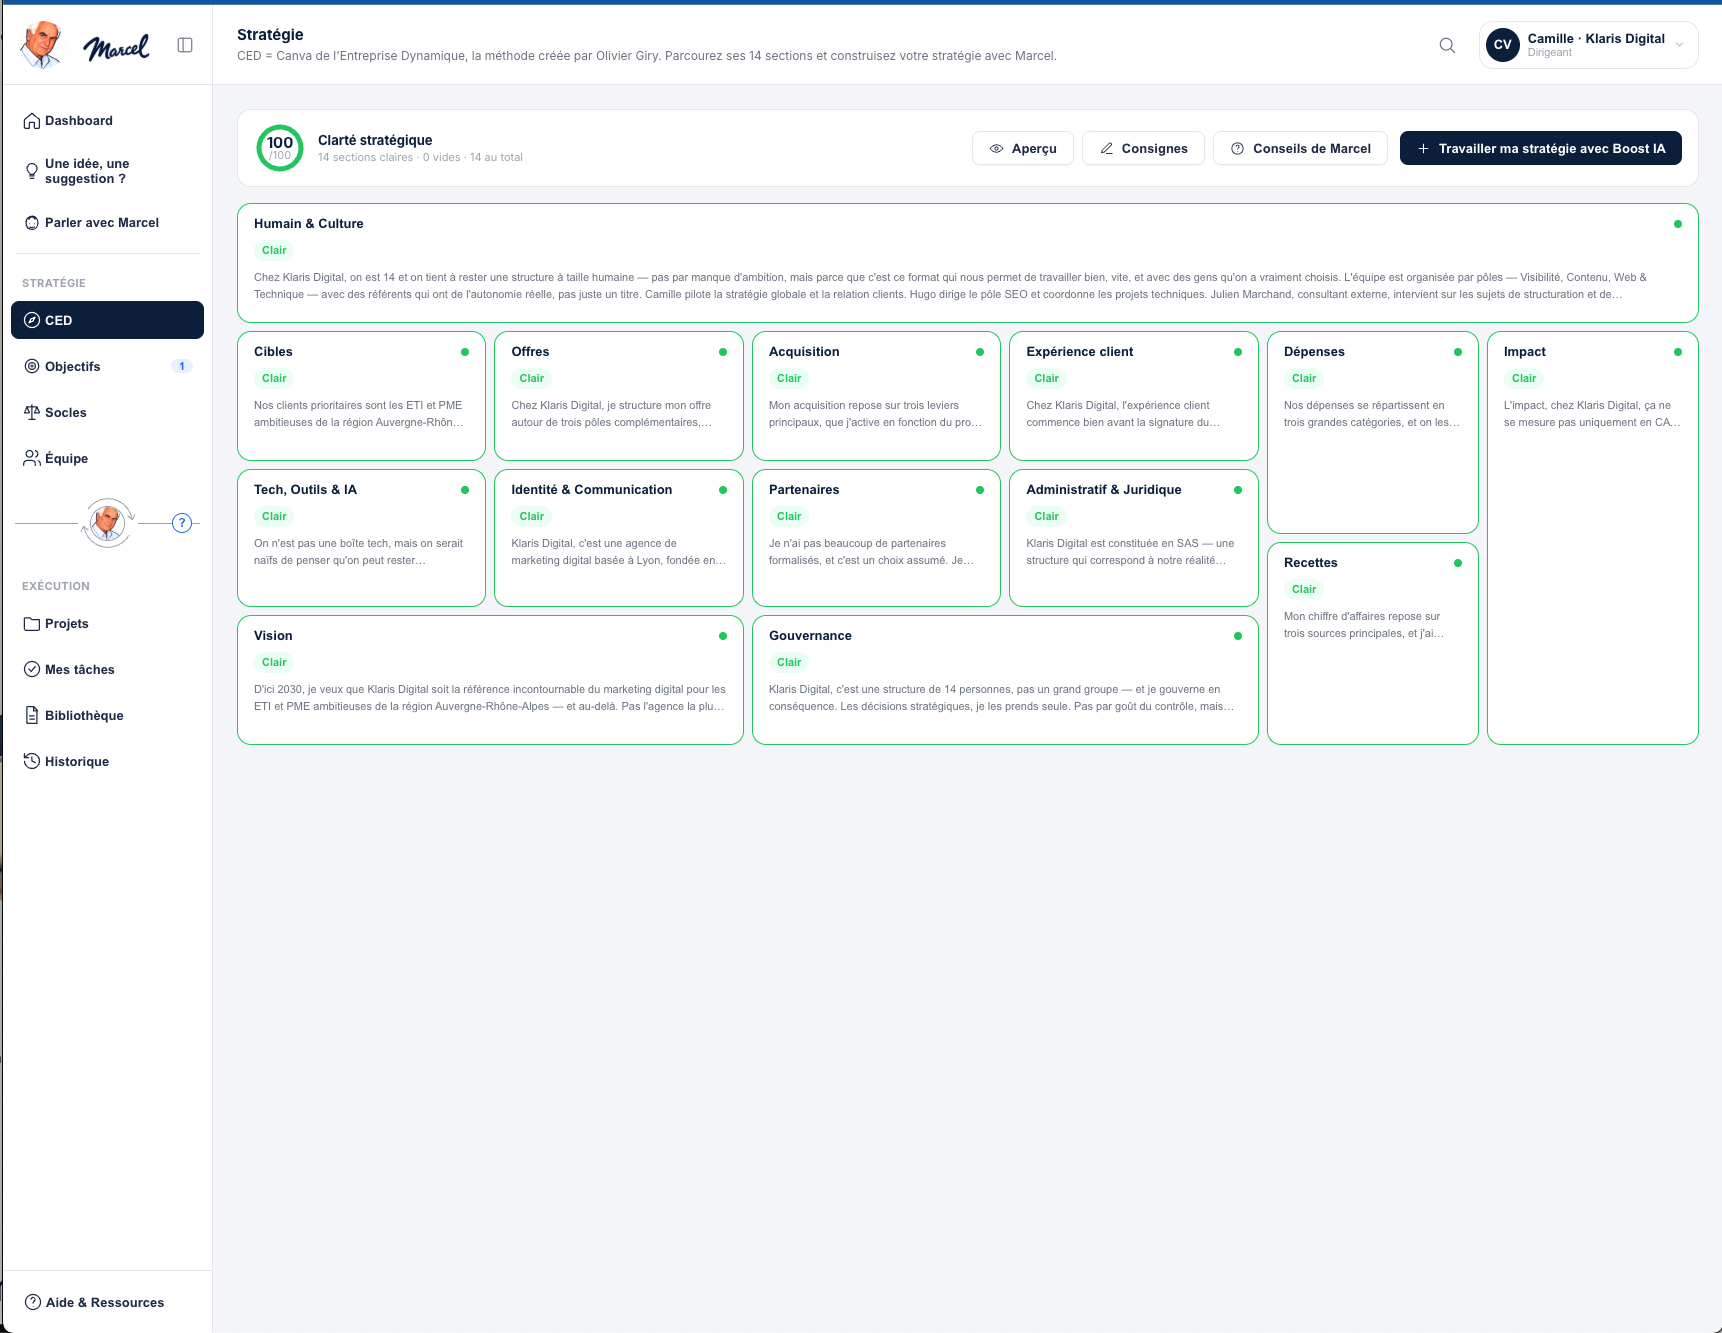Click Conseils de Marcel button
Image resolution: width=1722 pixels, height=1333 pixels.
tap(1300, 148)
